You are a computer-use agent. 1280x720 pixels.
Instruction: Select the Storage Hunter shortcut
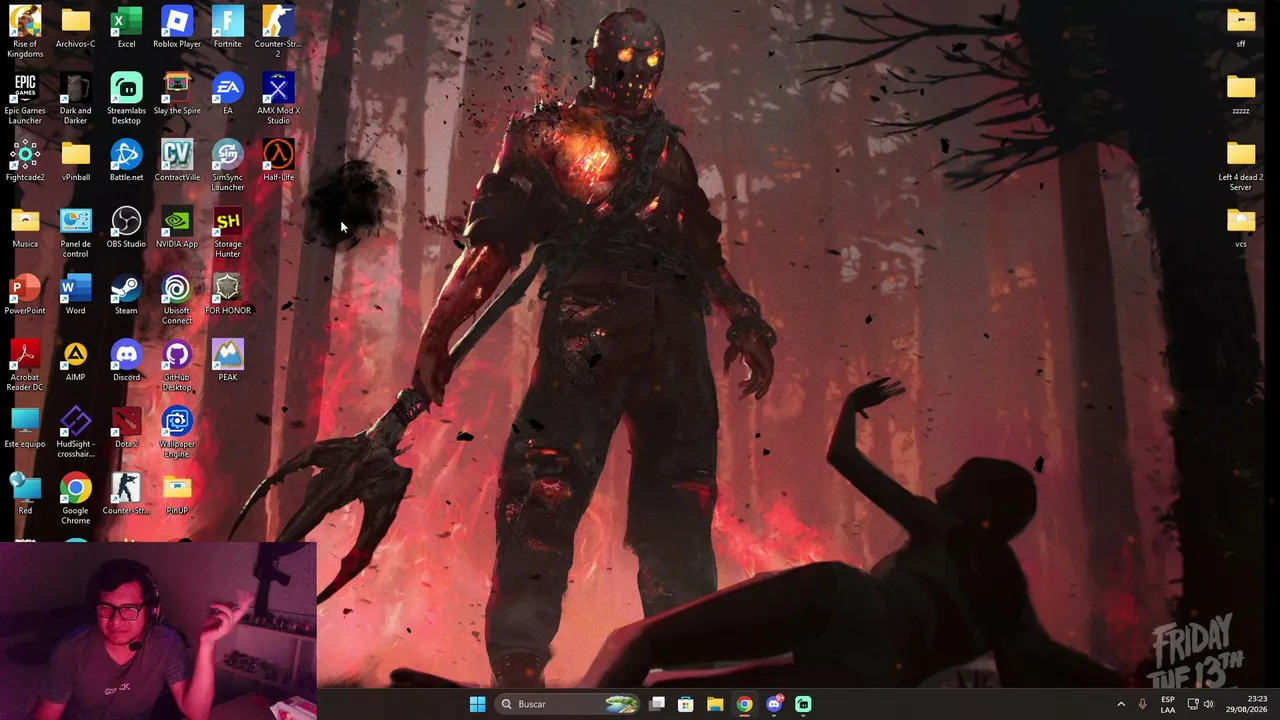point(228,233)
